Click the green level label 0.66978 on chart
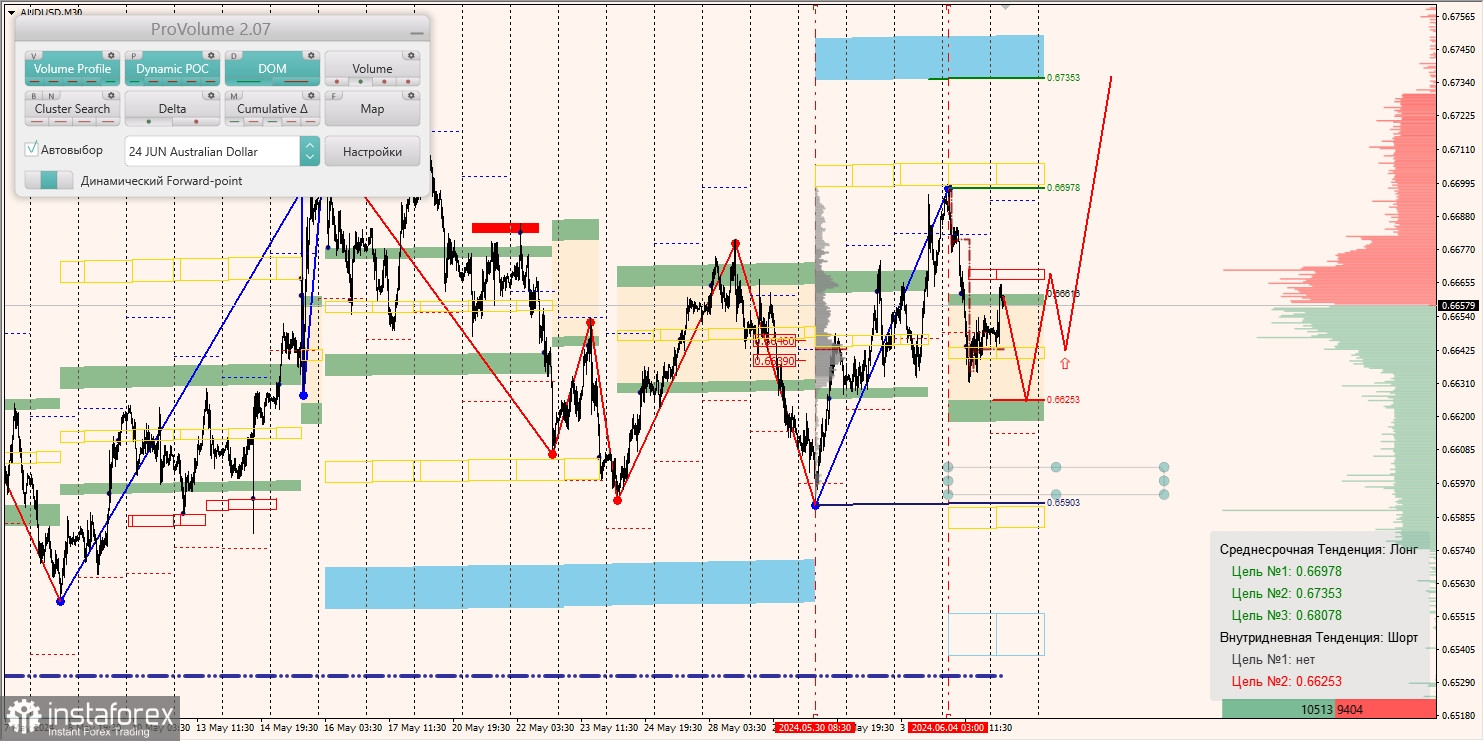The height and width of the screenshot is (741, 1484). point(1063,187)
